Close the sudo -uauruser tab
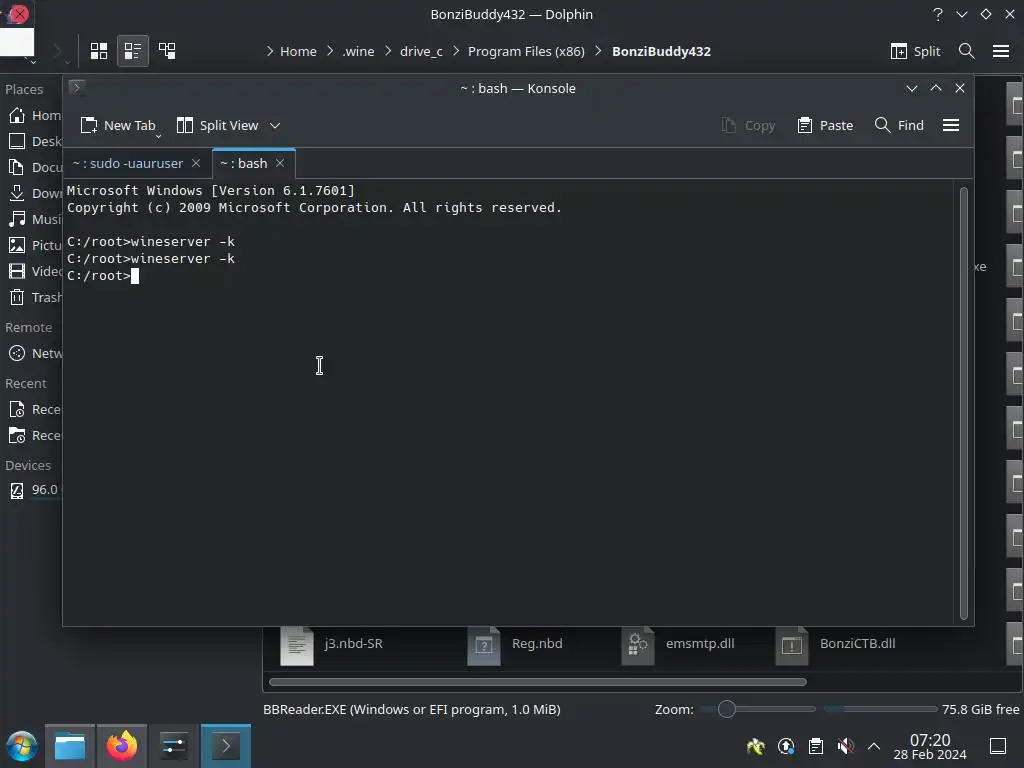Image resolution: width=1024 pixels, height=768 pixels. coord(196,163)
